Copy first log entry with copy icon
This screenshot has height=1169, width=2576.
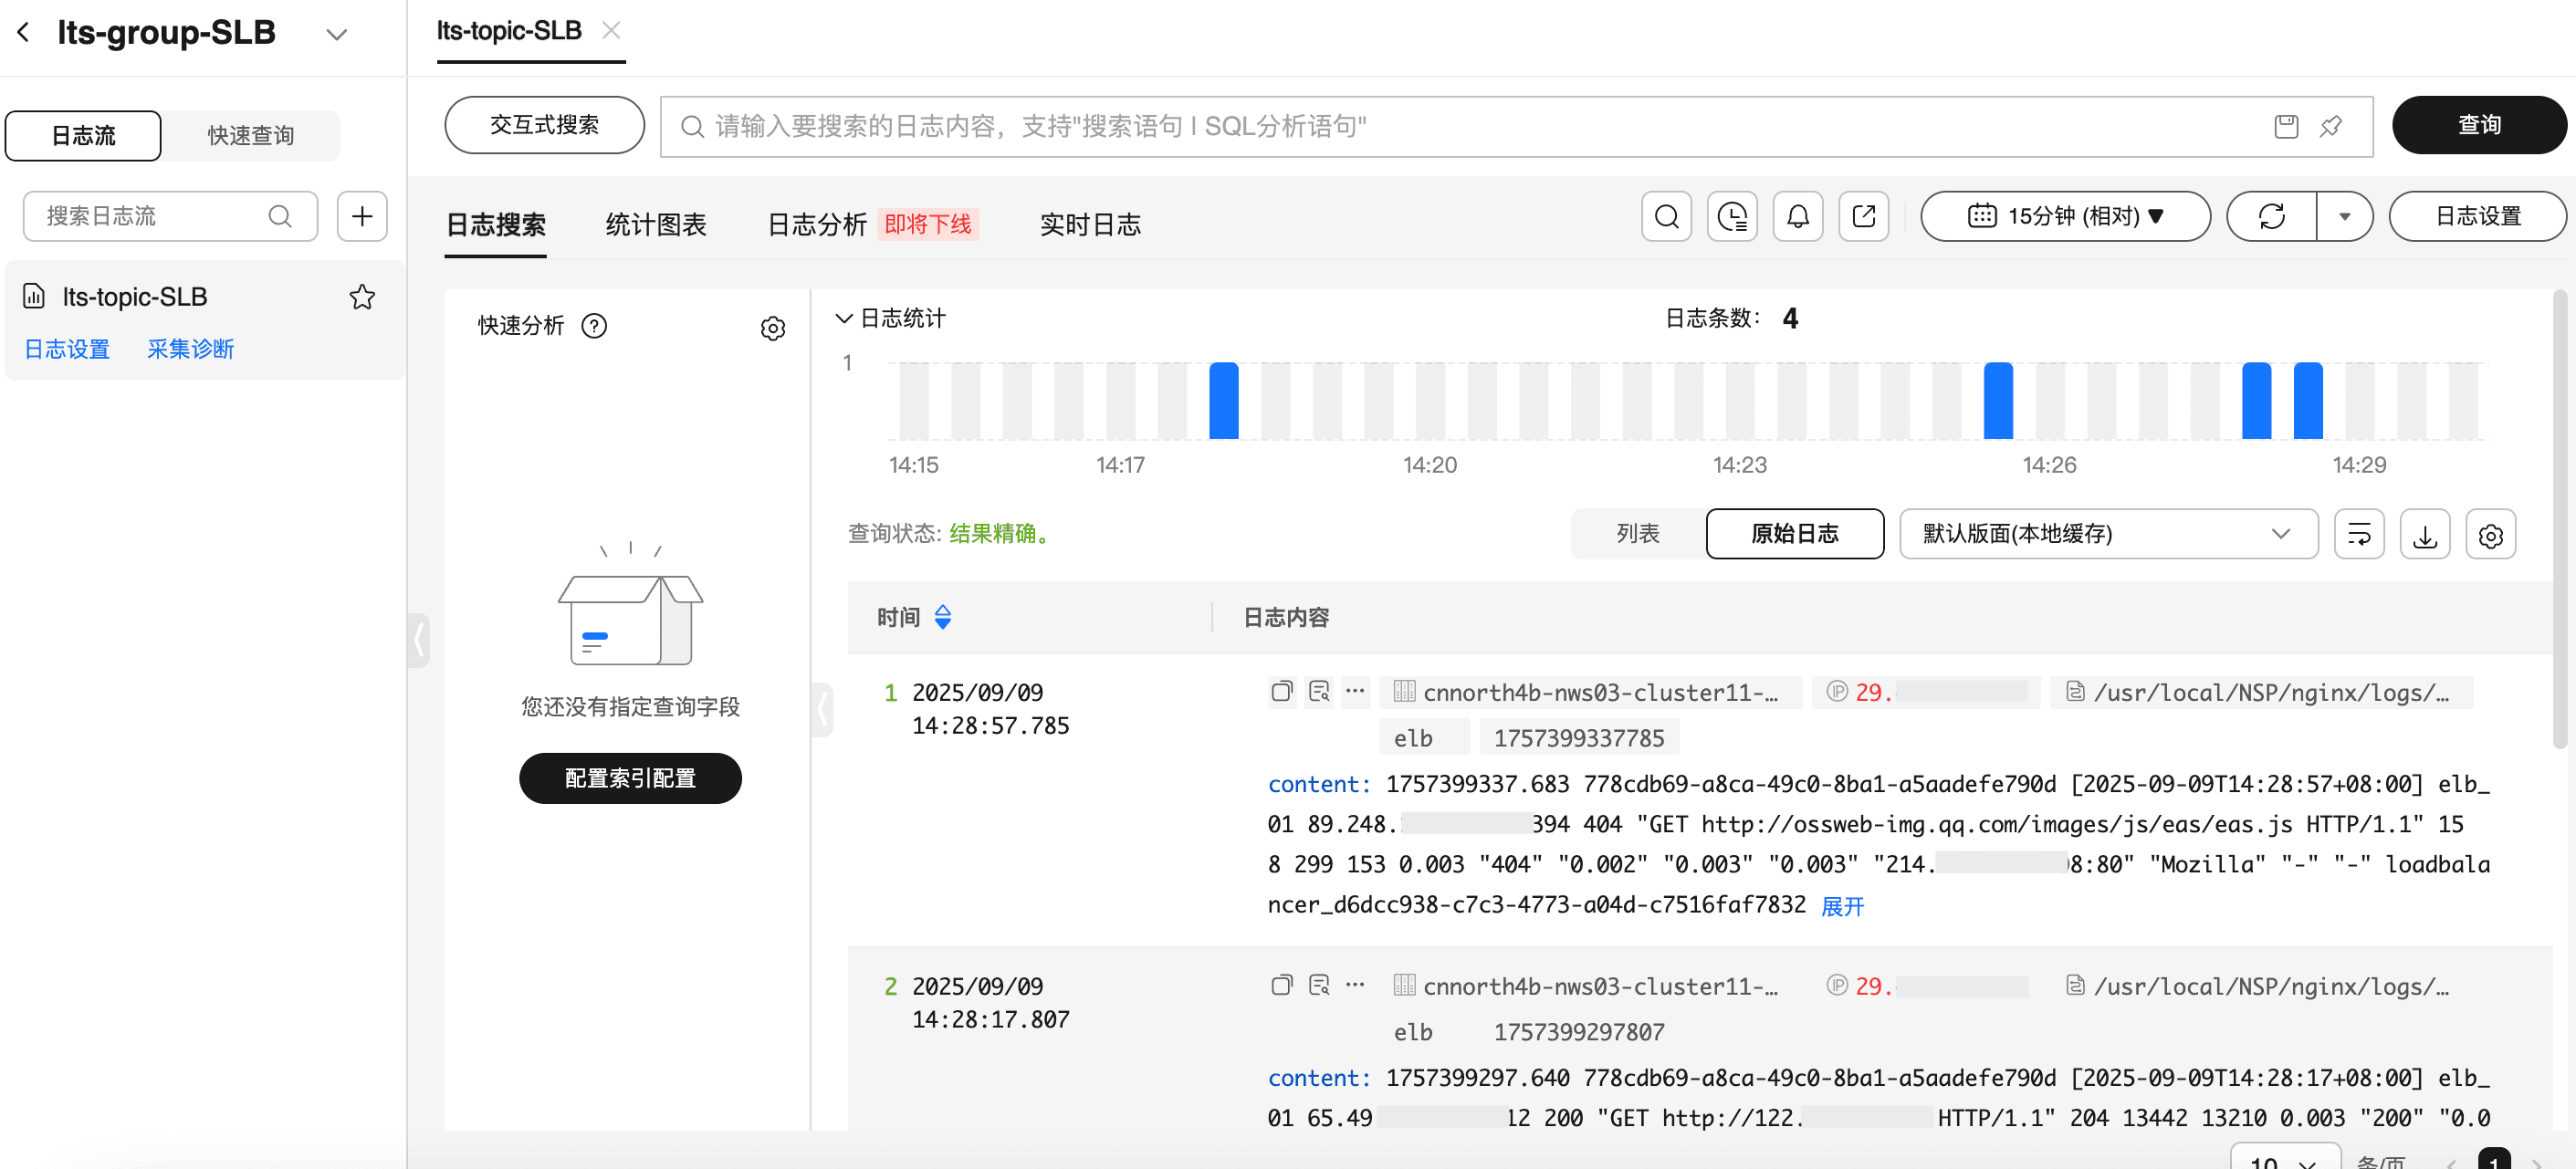tap(1281, 691)
